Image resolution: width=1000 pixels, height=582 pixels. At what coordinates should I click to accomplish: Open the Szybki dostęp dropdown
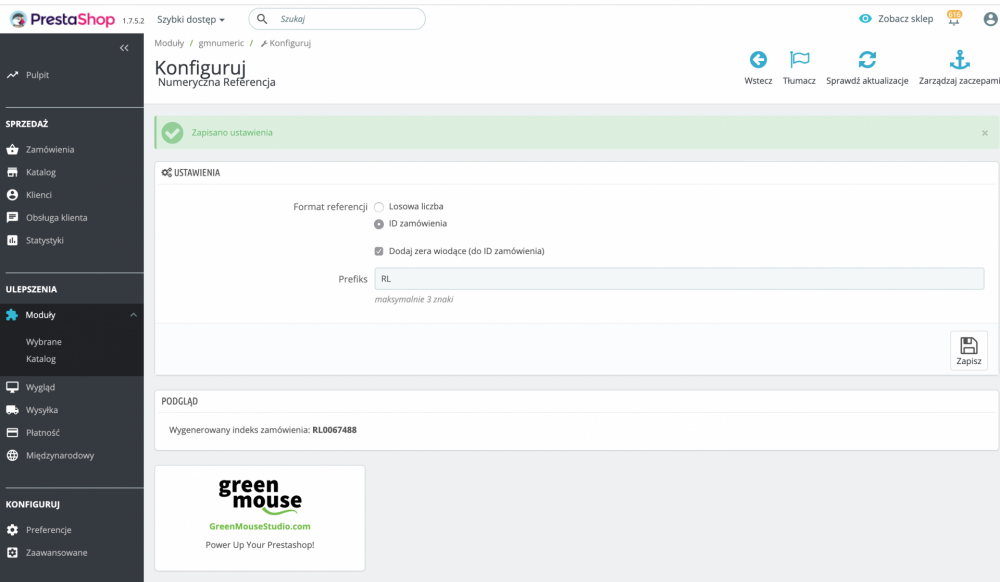tap(188, 18)
